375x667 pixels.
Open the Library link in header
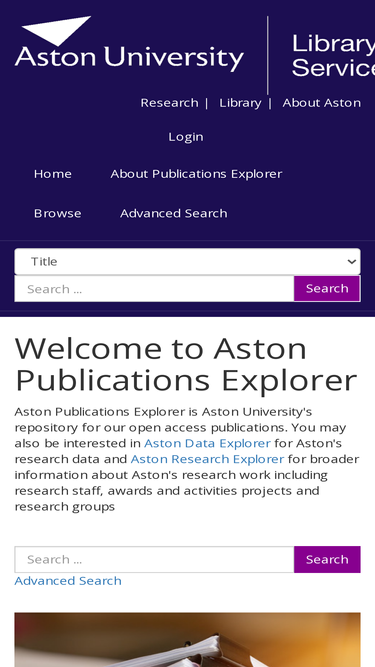[240, 103]
